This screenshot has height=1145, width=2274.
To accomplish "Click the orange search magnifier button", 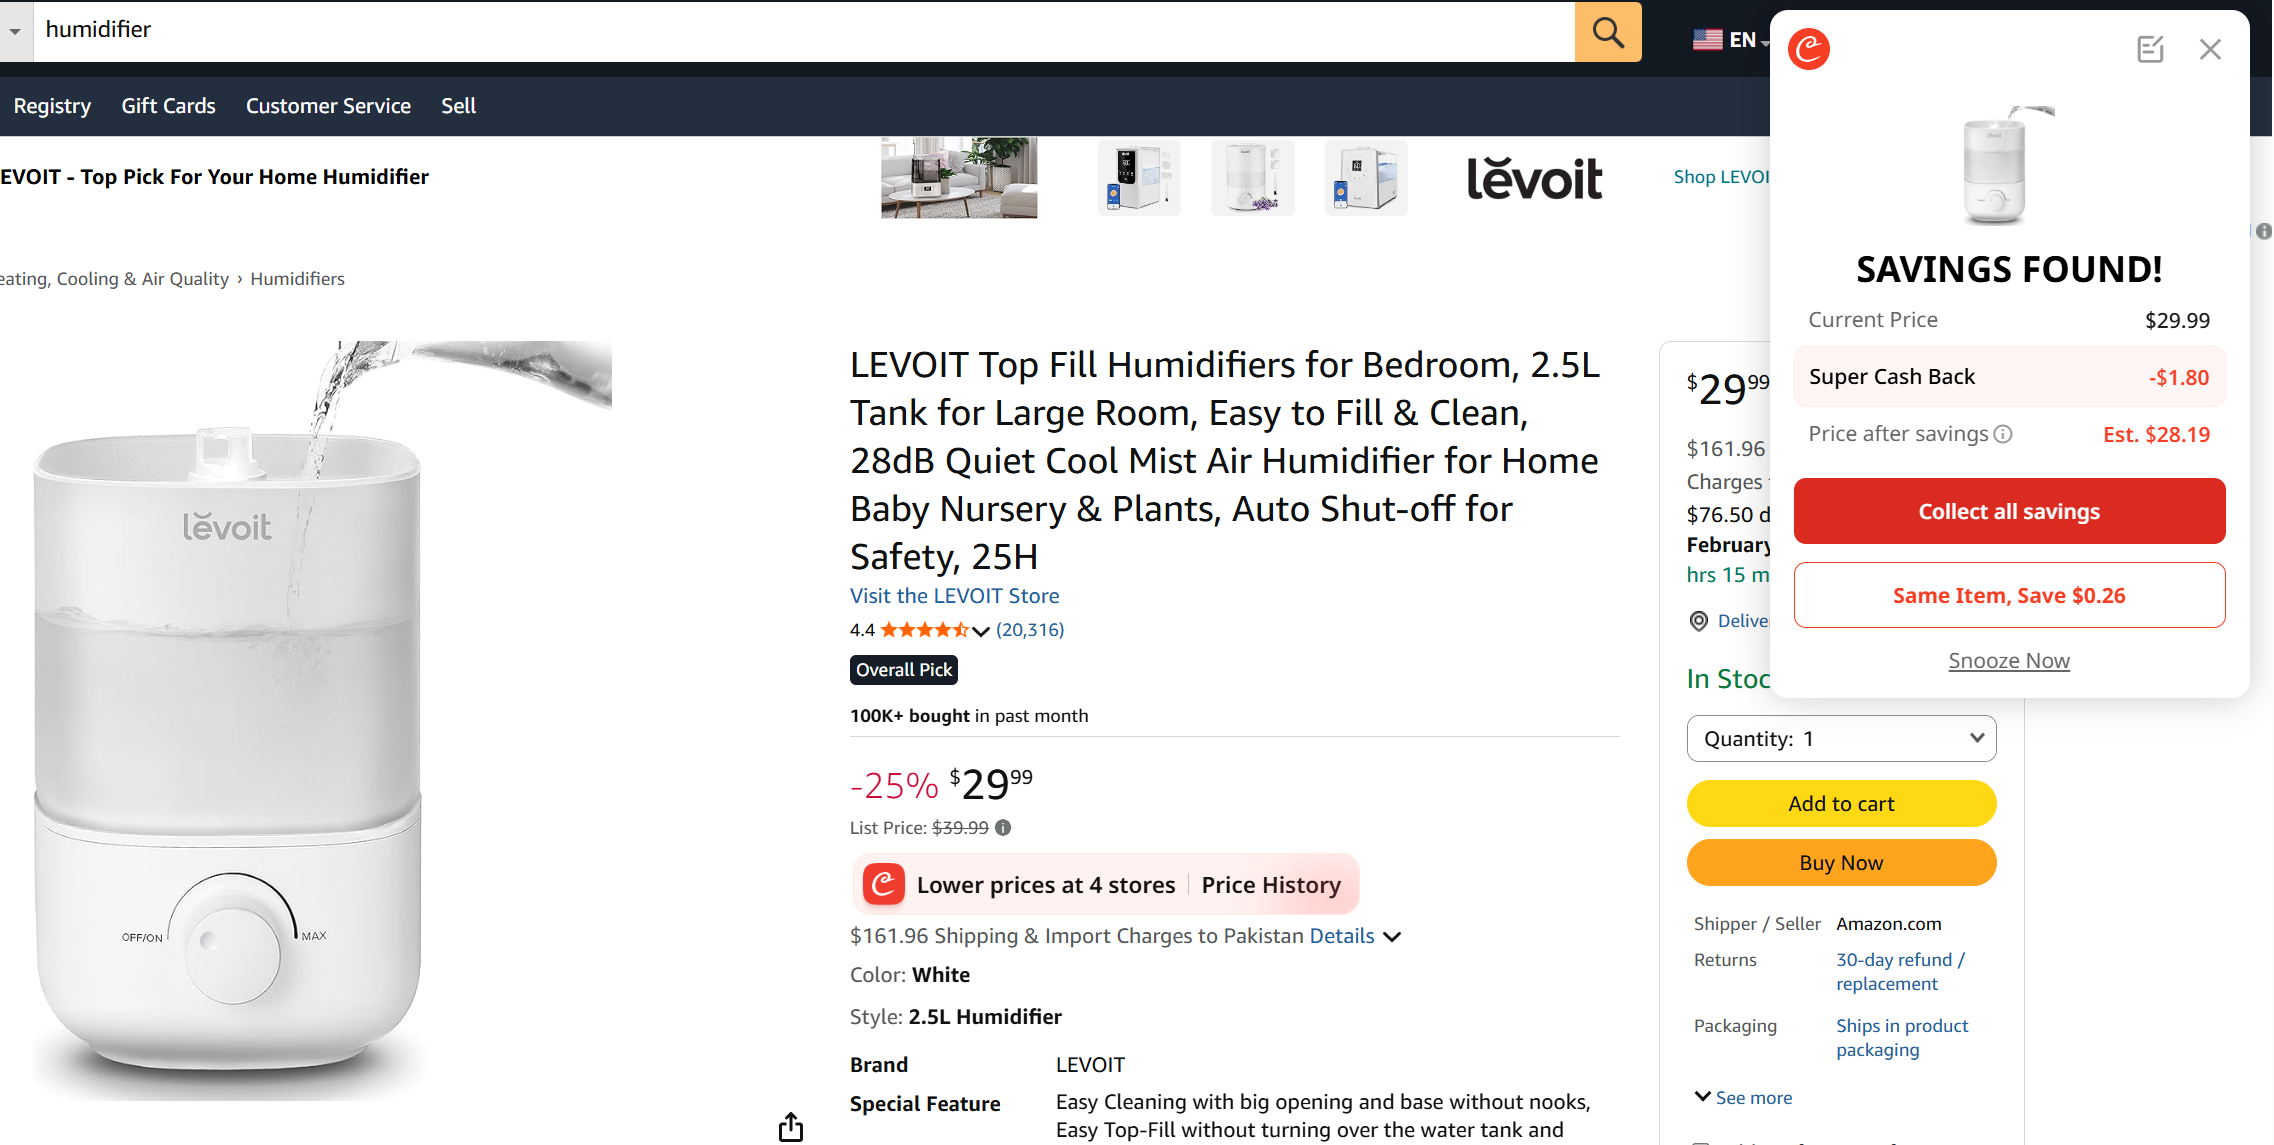I will [1607, 32].
